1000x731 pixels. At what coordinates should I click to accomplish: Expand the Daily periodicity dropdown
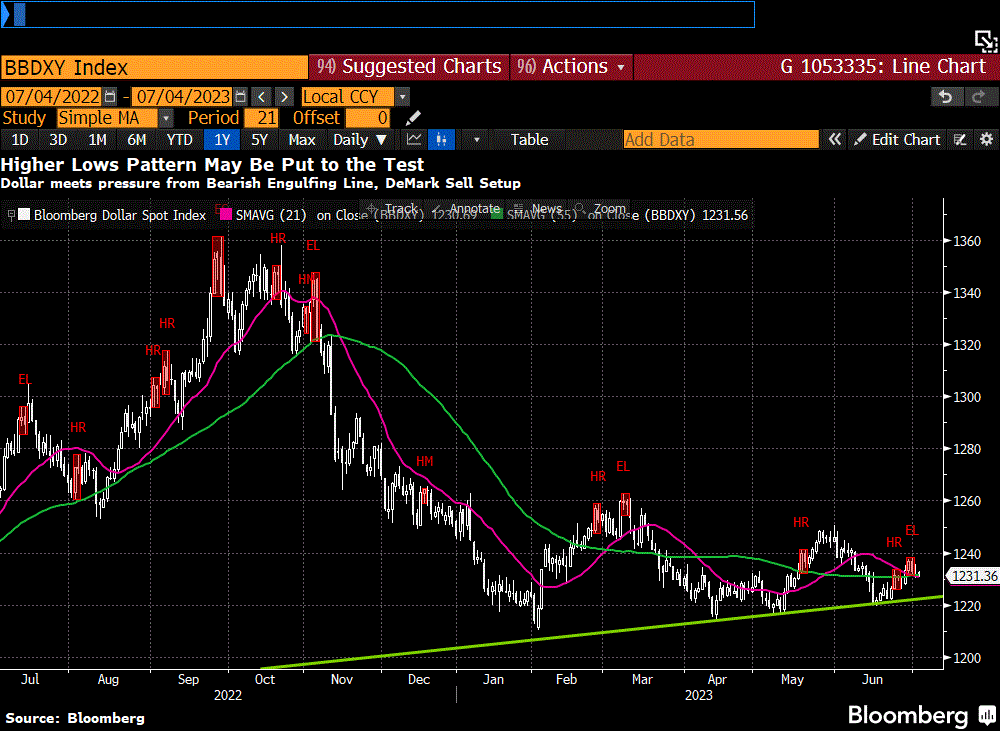tap(360, 140)
